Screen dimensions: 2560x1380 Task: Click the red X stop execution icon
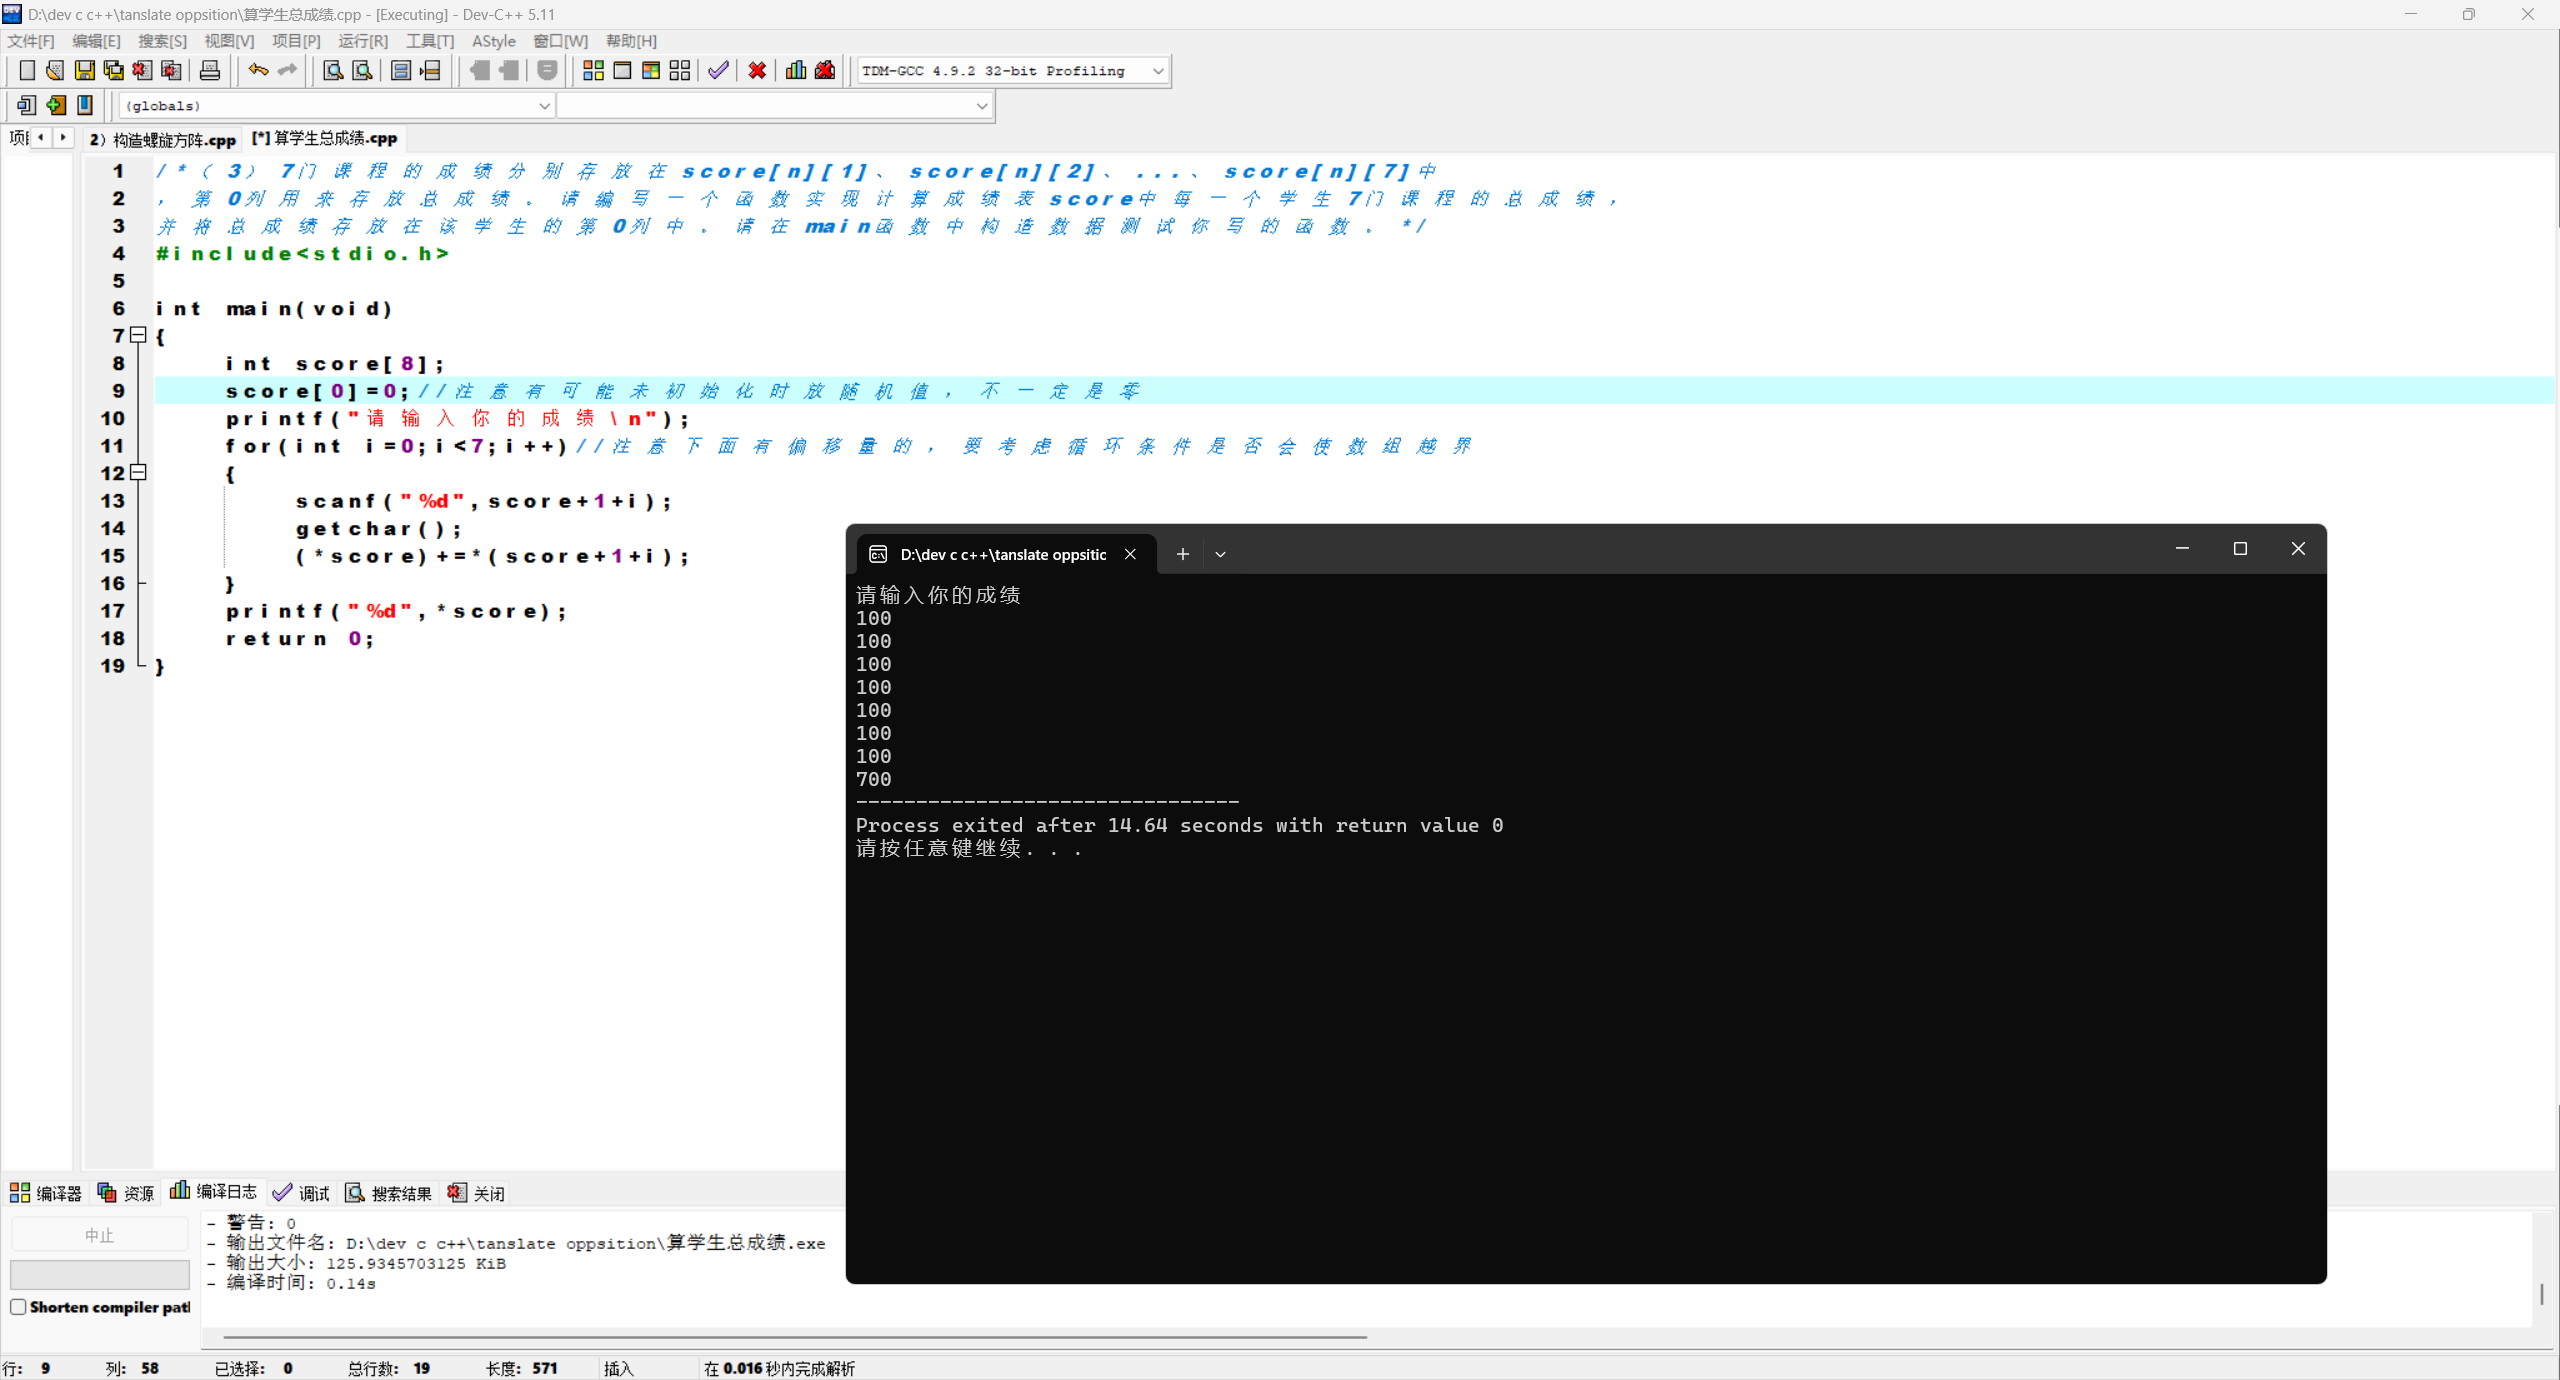757,70
